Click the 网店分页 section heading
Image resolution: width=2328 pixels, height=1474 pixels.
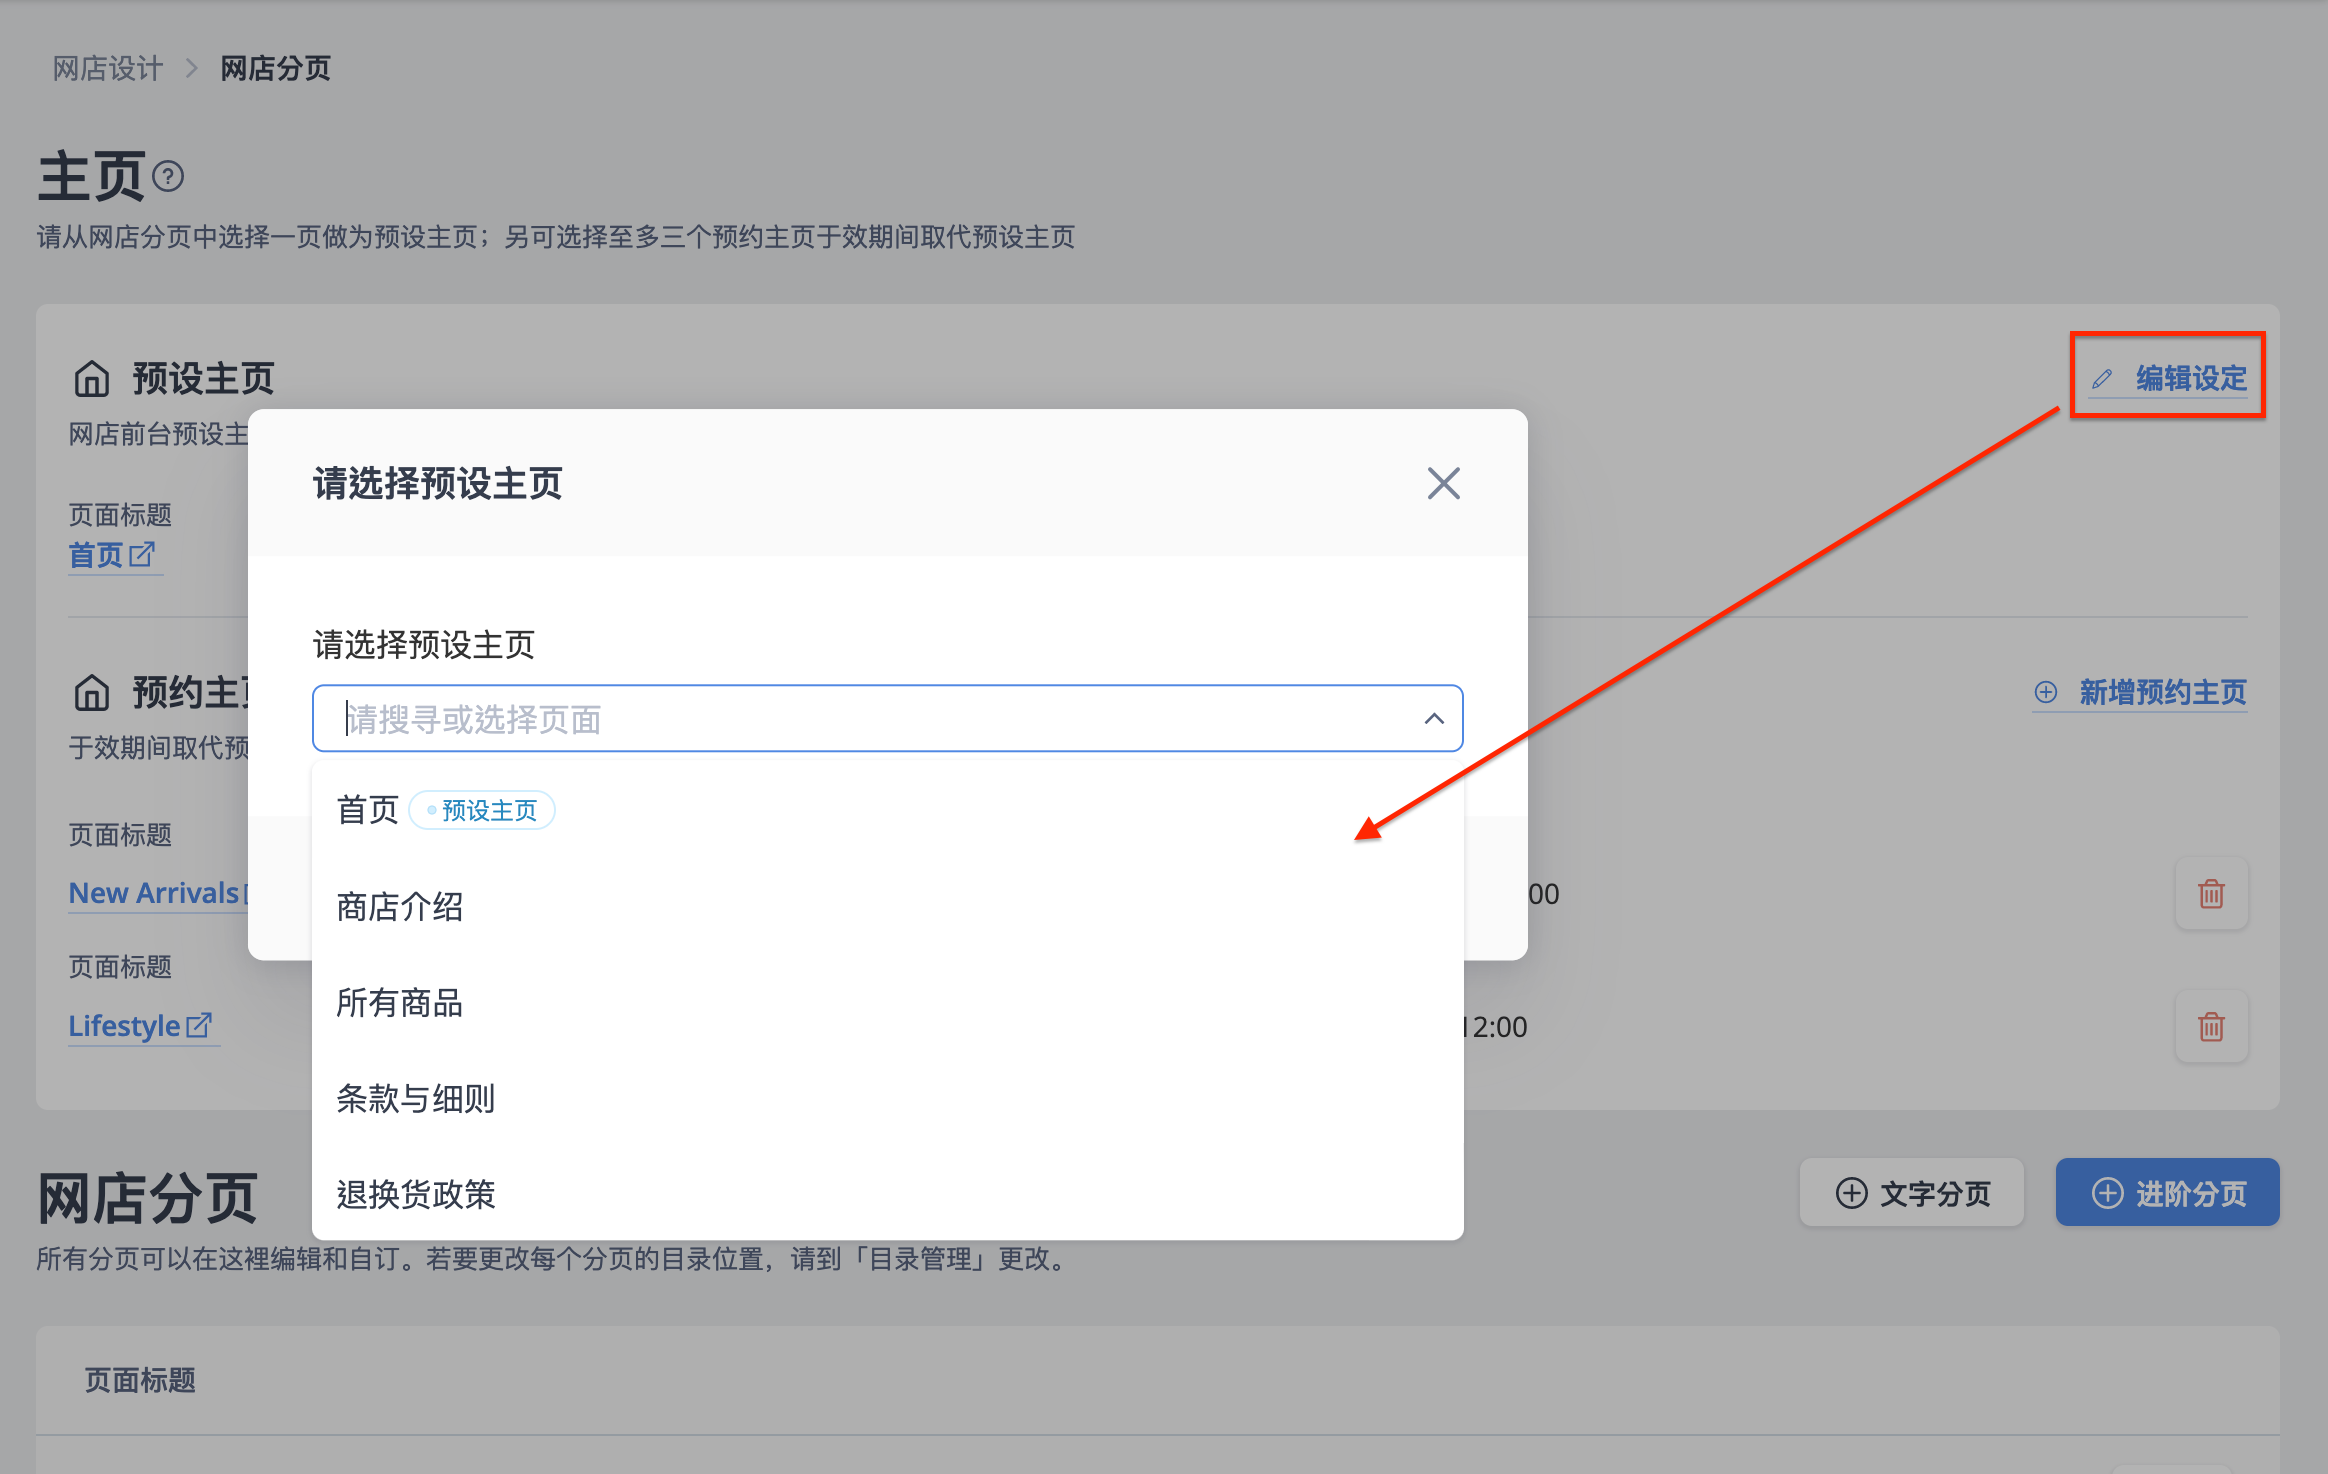tap(148, 1198)
